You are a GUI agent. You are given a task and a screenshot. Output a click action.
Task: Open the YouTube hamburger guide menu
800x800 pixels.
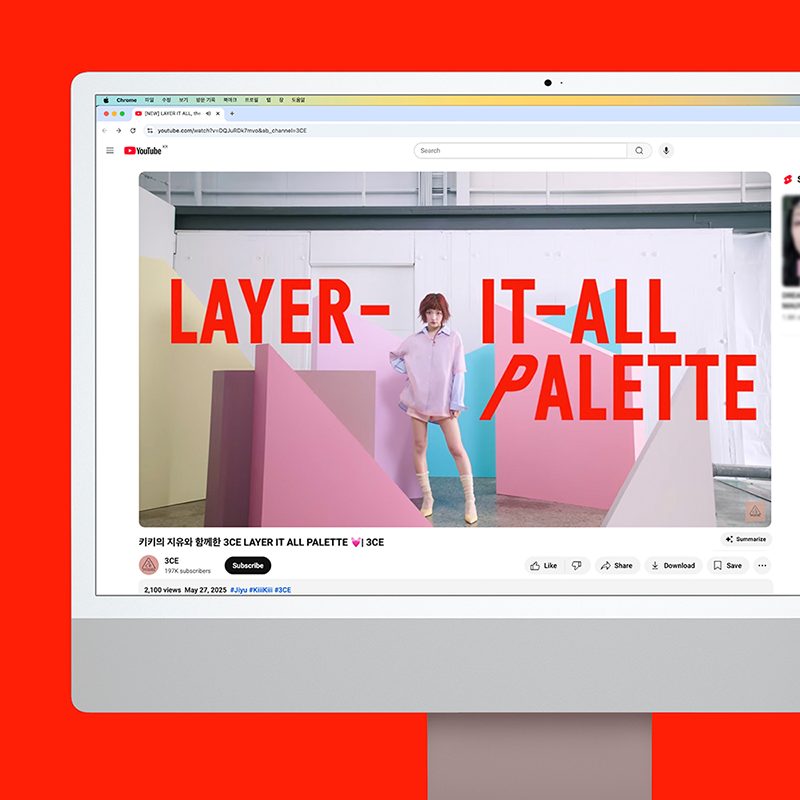(110, 151)
